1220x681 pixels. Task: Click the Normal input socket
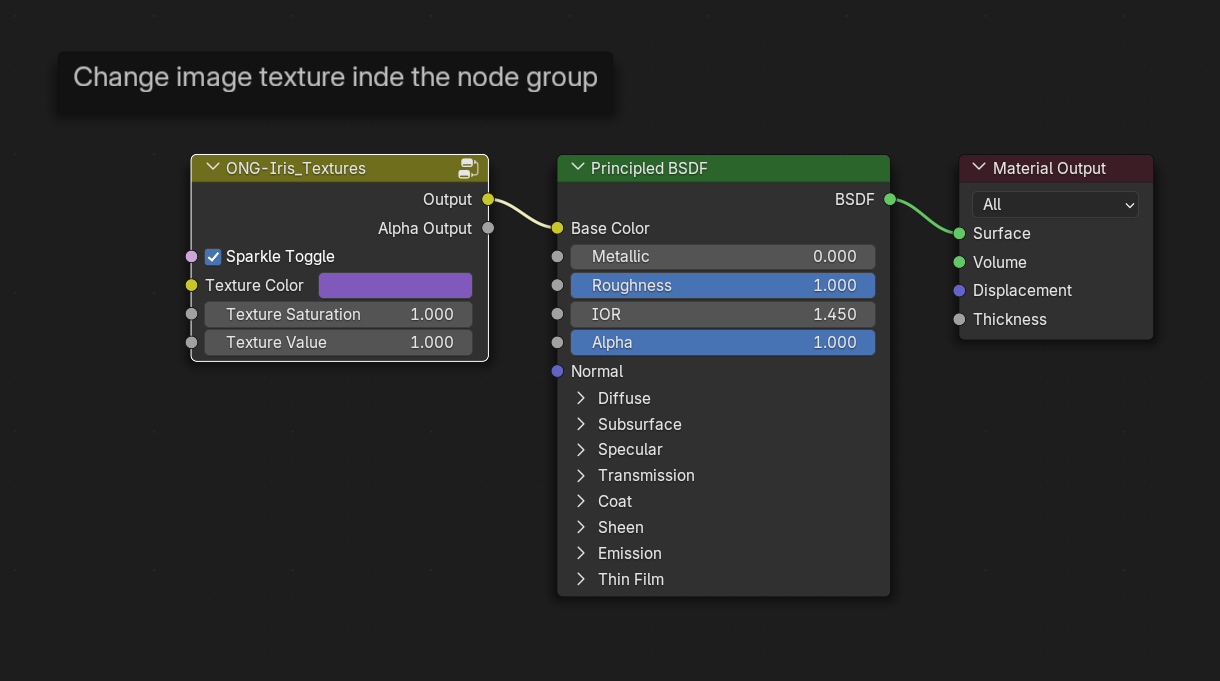557,371
